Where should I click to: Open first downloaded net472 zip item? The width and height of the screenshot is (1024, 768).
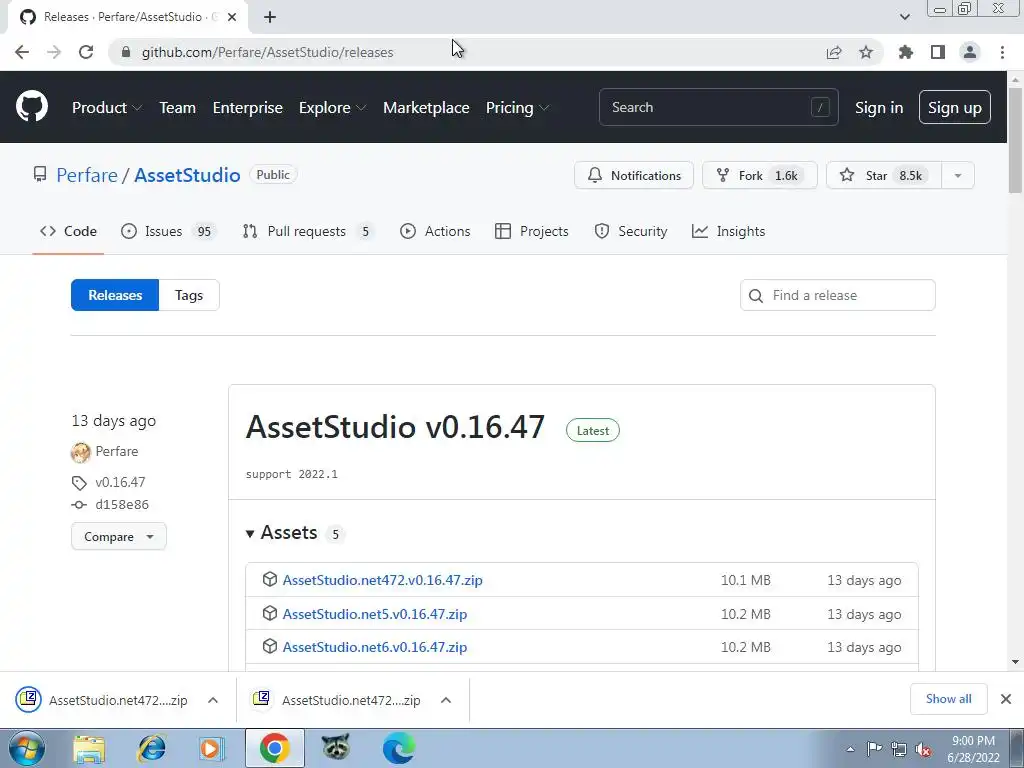[x=102, y=700]
